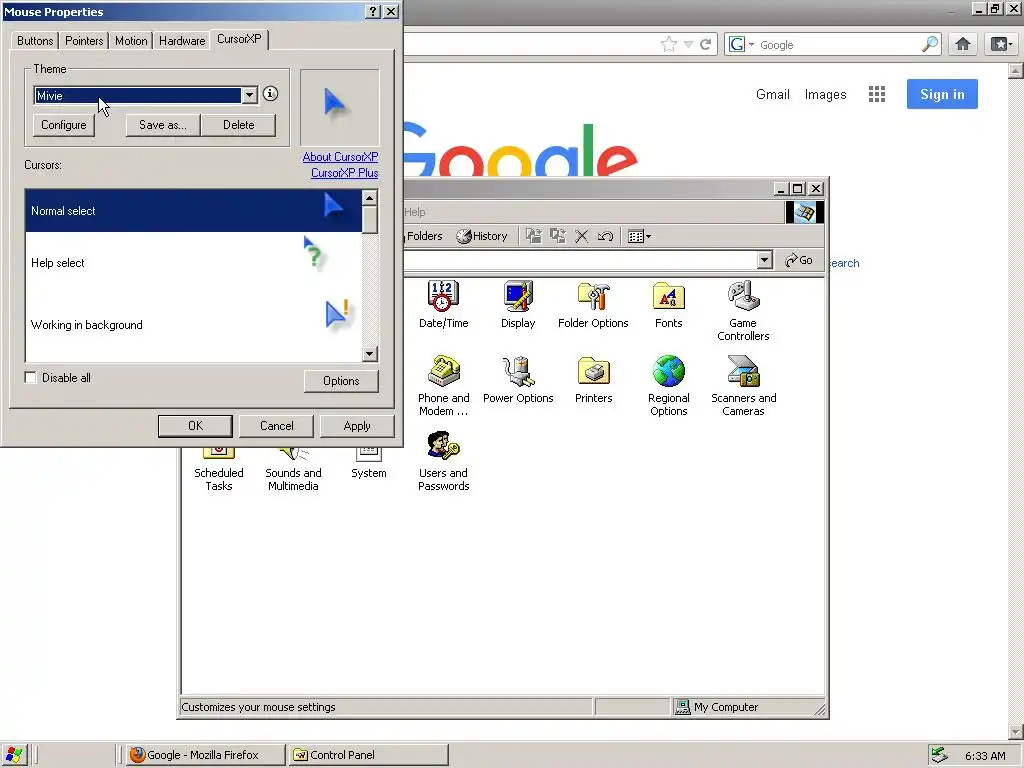Open the Power Options icon

click(518, 379)
